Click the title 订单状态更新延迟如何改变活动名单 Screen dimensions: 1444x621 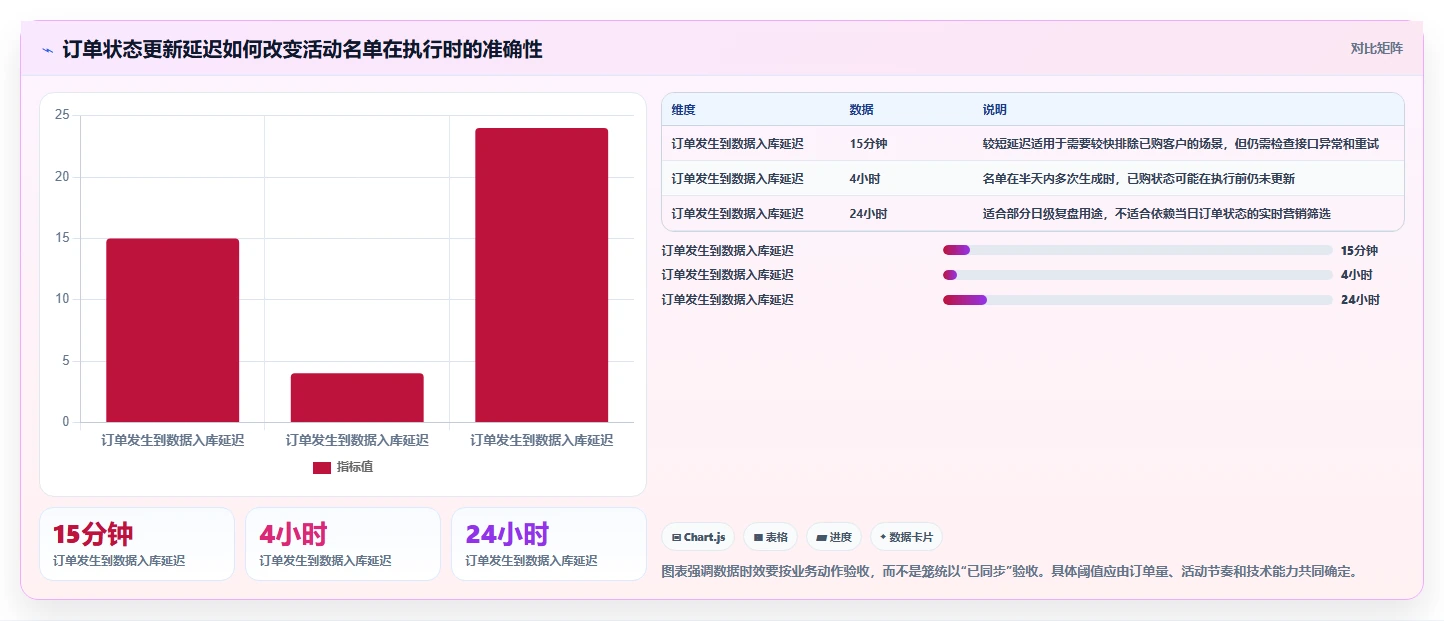(x=302, y=49)
